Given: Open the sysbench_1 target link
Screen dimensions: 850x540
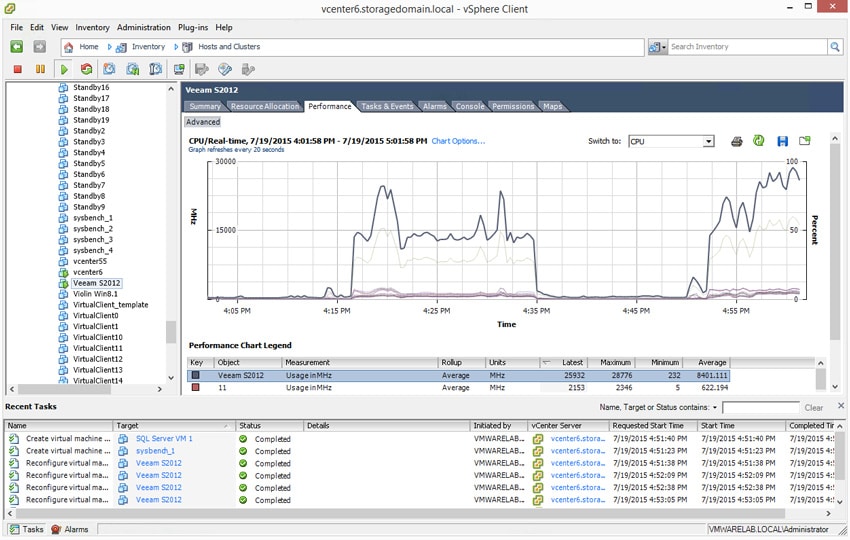Looking at the screenshot, I should click(x=155, y=451).
